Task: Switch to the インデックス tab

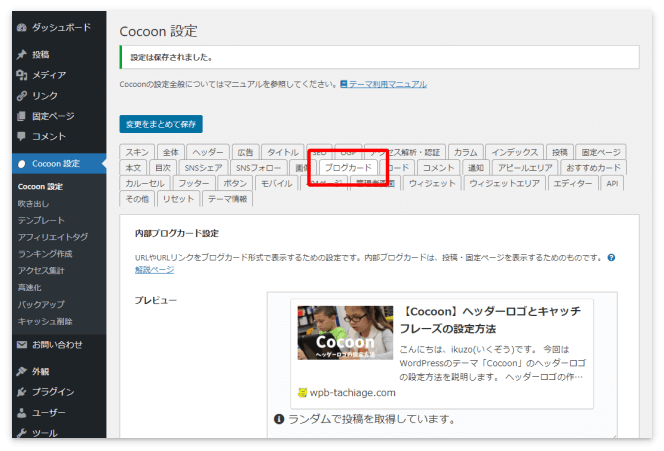Action: [515, 152]
